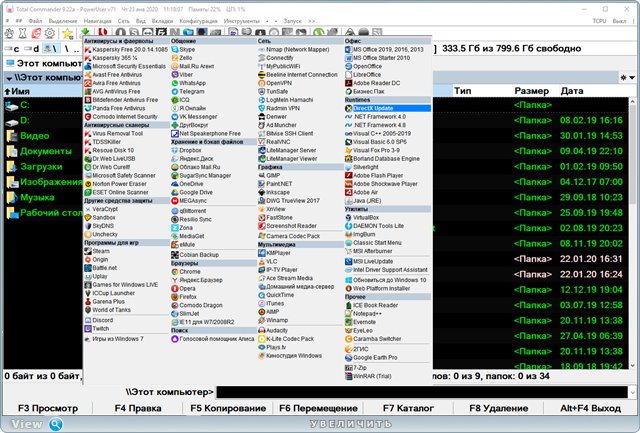Screen dimensions: 640x433
Task: Open the Запуск menu
Action: [x=292, y=21]
